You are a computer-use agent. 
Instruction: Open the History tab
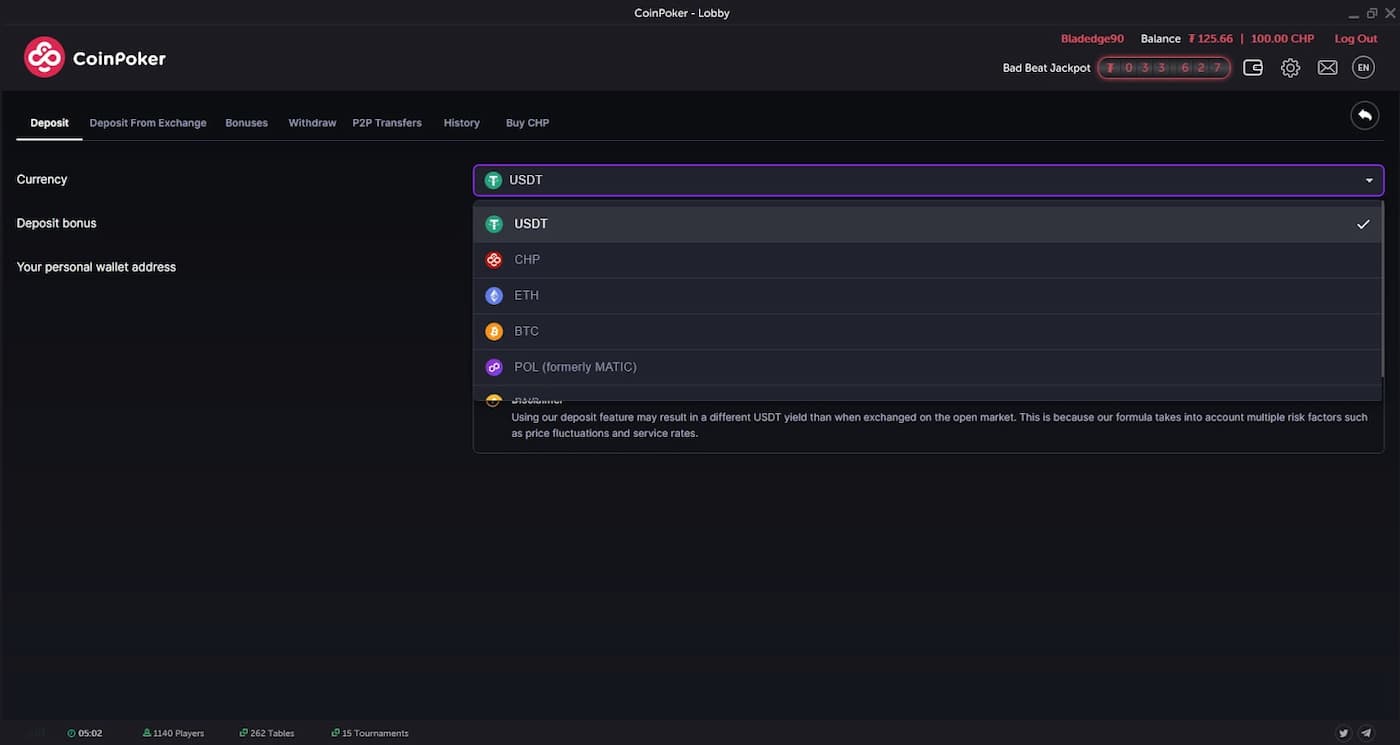coord(462,123)
